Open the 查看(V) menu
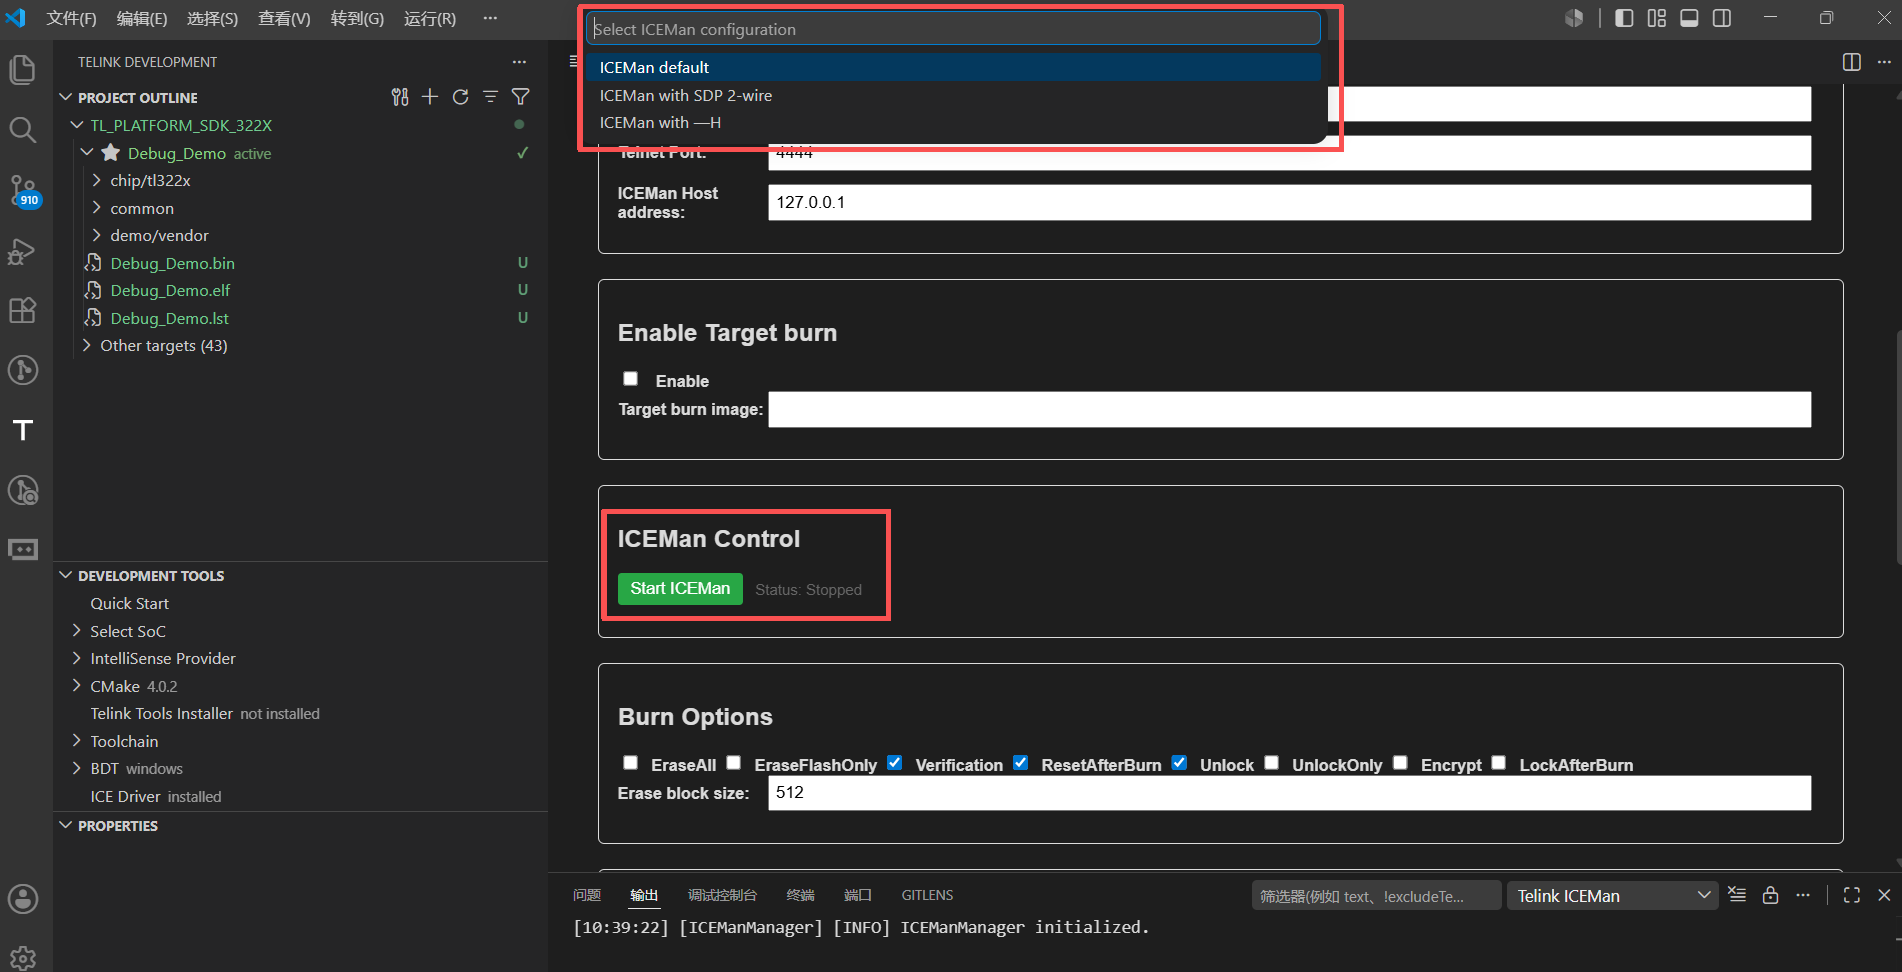 284,19
